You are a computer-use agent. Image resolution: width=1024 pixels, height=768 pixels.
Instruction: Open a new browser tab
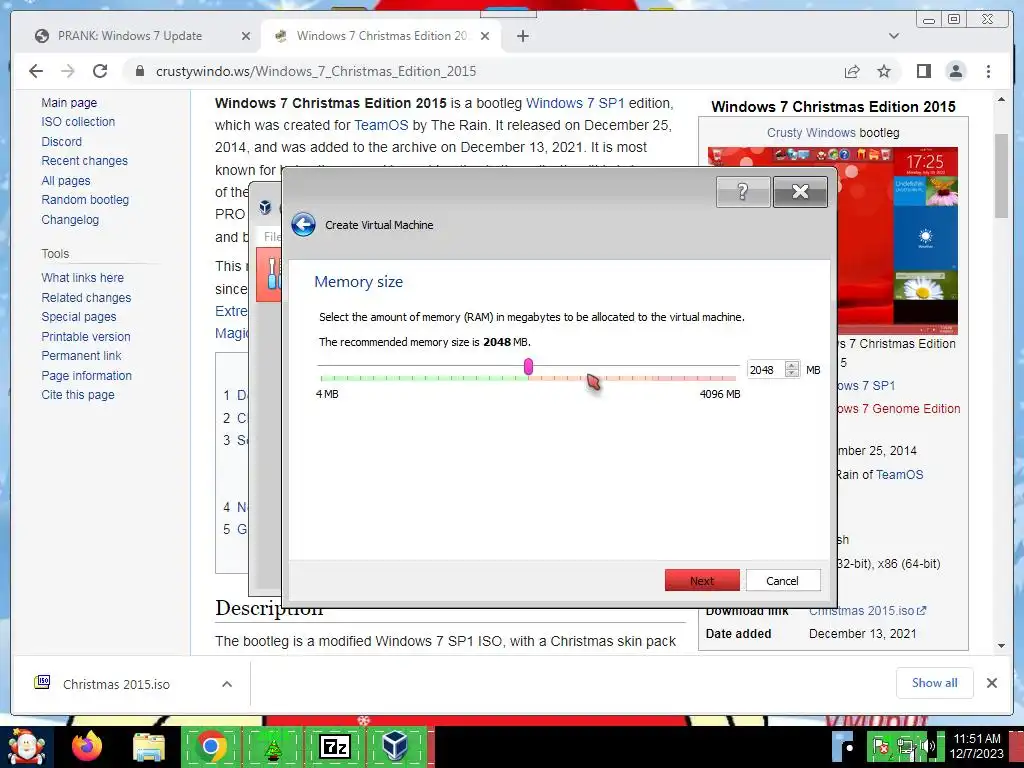click(x=522, y=36)
